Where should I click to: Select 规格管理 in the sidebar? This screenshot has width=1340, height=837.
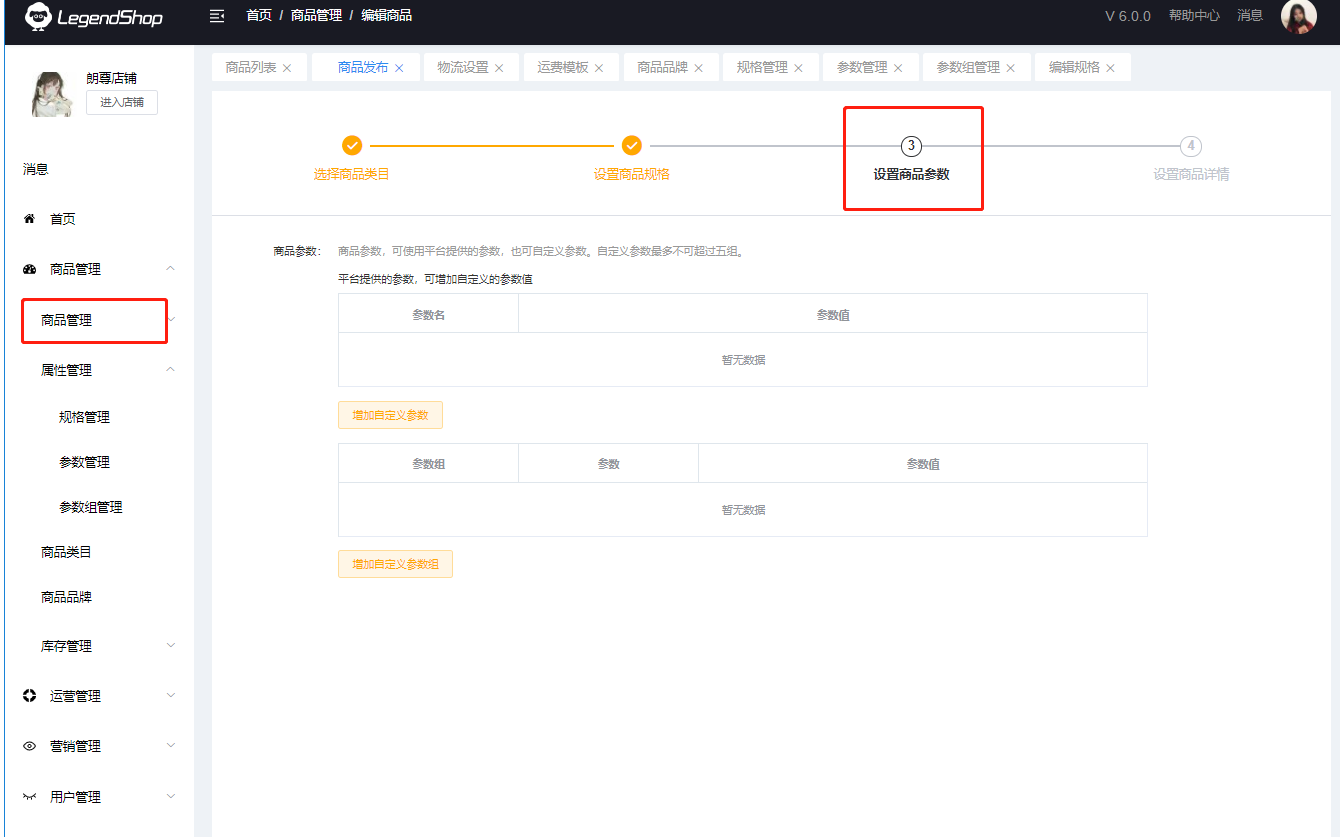84,417
